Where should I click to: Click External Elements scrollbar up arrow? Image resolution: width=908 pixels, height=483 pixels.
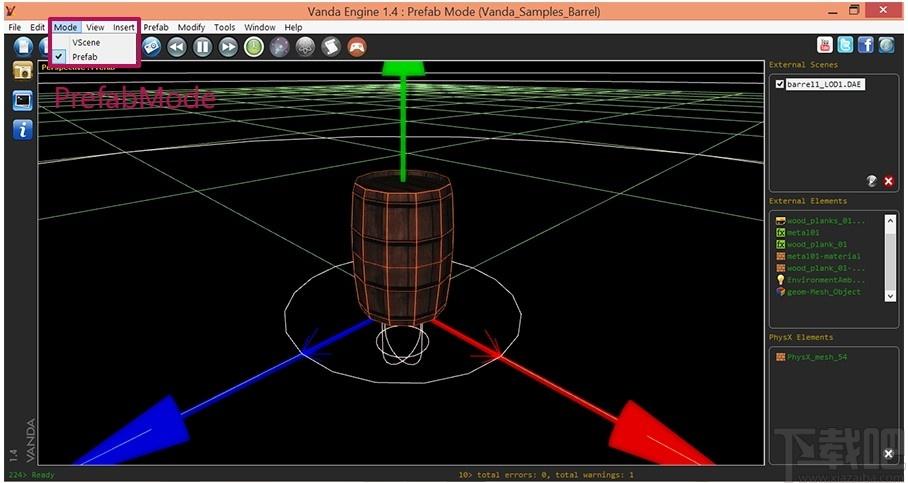click(x=890, y=220)
